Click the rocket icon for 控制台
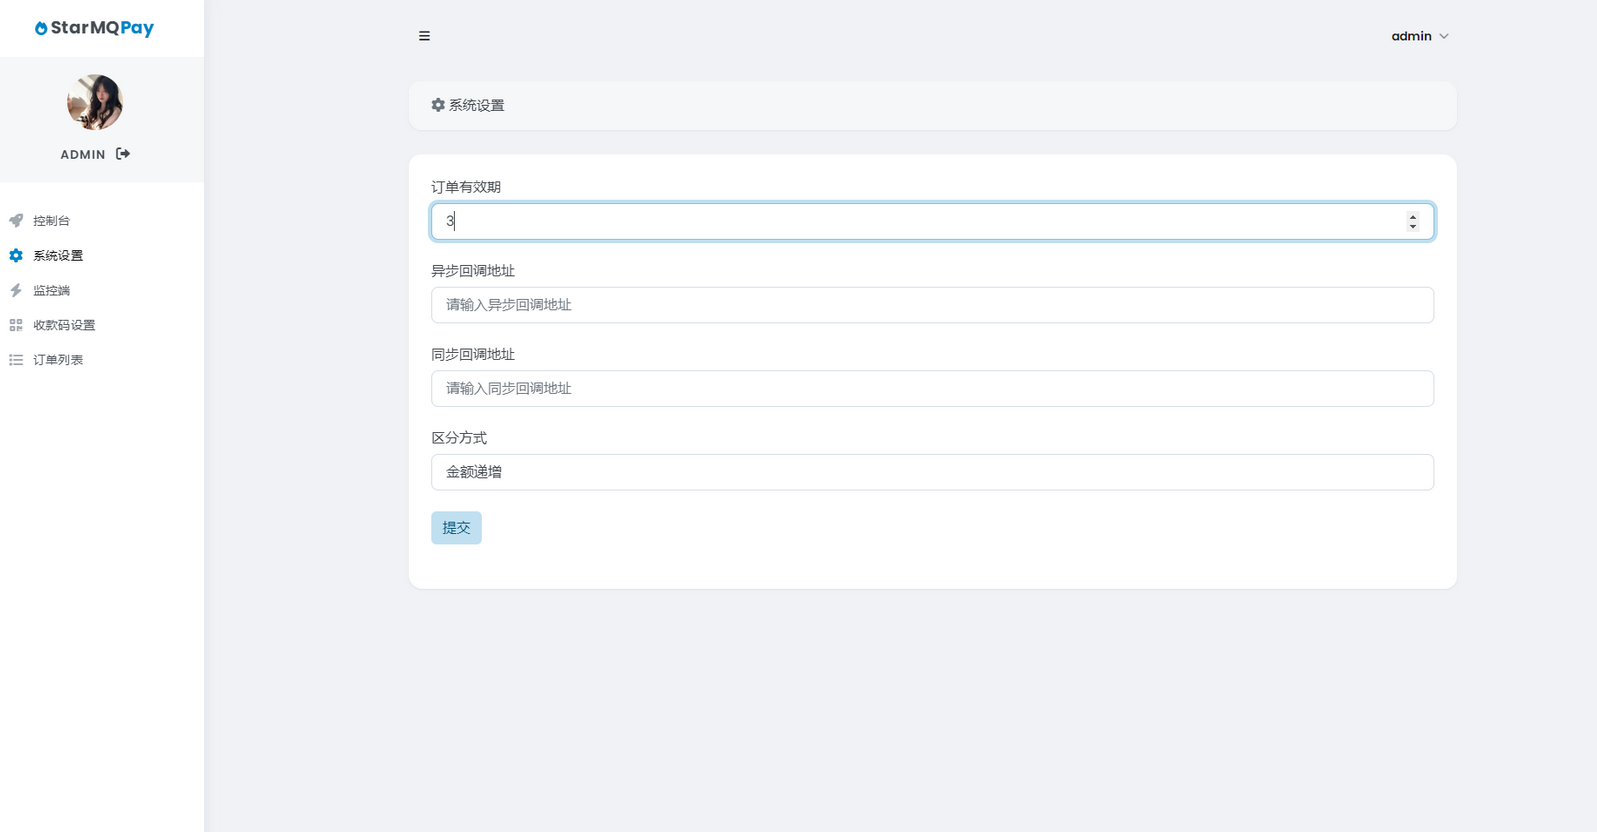Viewport: 1597px width, 832px height. [x=16, y=221]
